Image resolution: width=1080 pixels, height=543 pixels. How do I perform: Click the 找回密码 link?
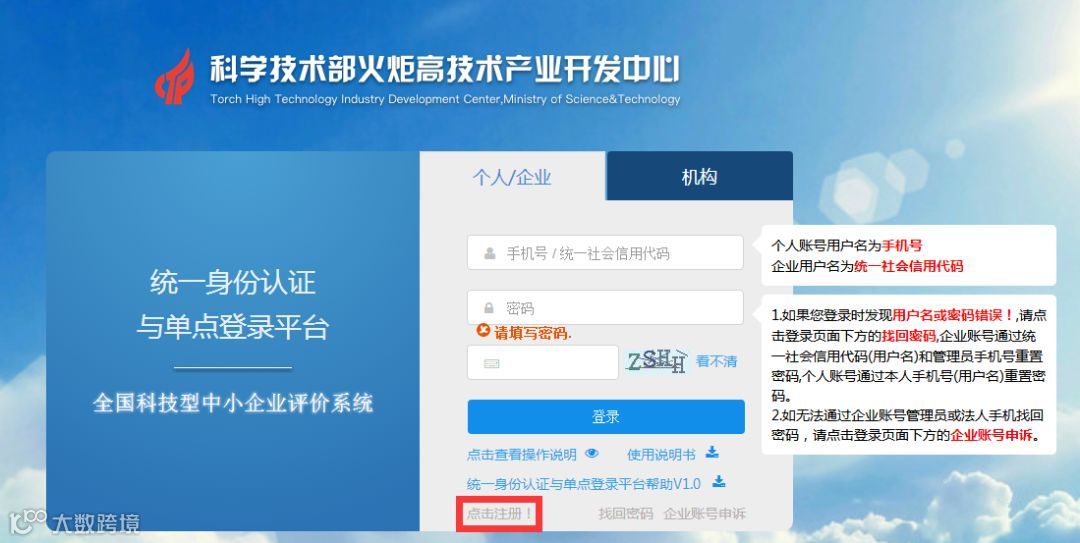tap(625, 513)
